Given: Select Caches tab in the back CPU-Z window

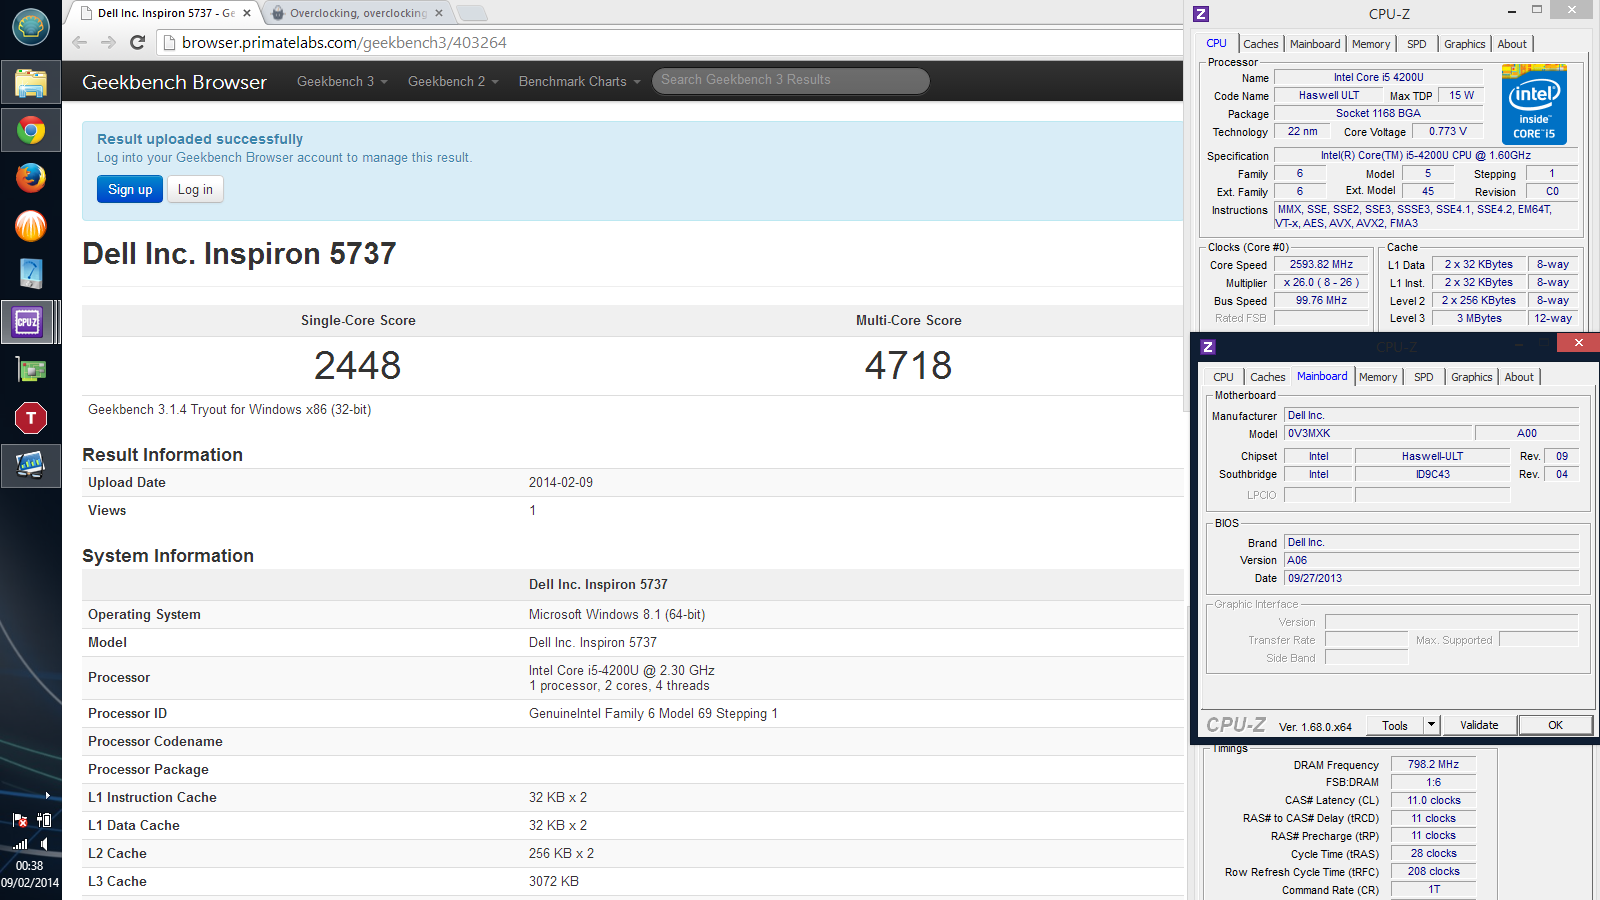Looking at the screenshot, I should coord(1260,44).
